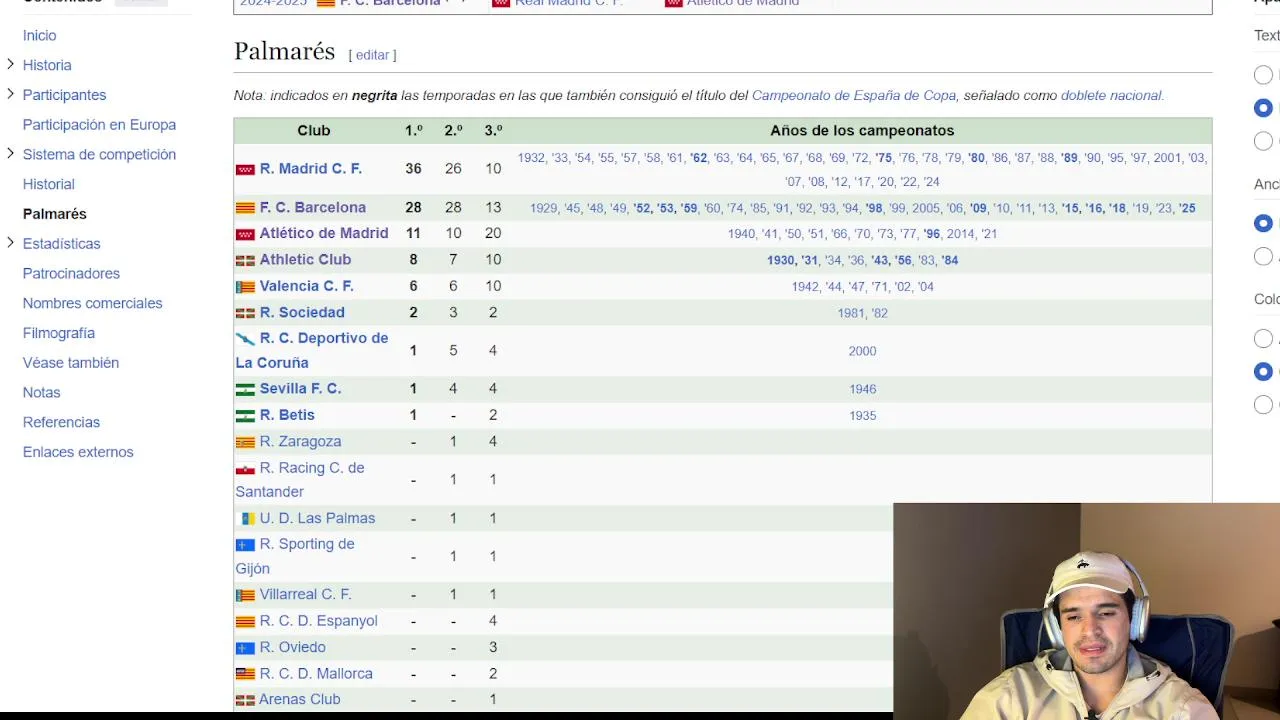Open the Villarreal C. F. link

pyautogui.click(x=305, y=595)
